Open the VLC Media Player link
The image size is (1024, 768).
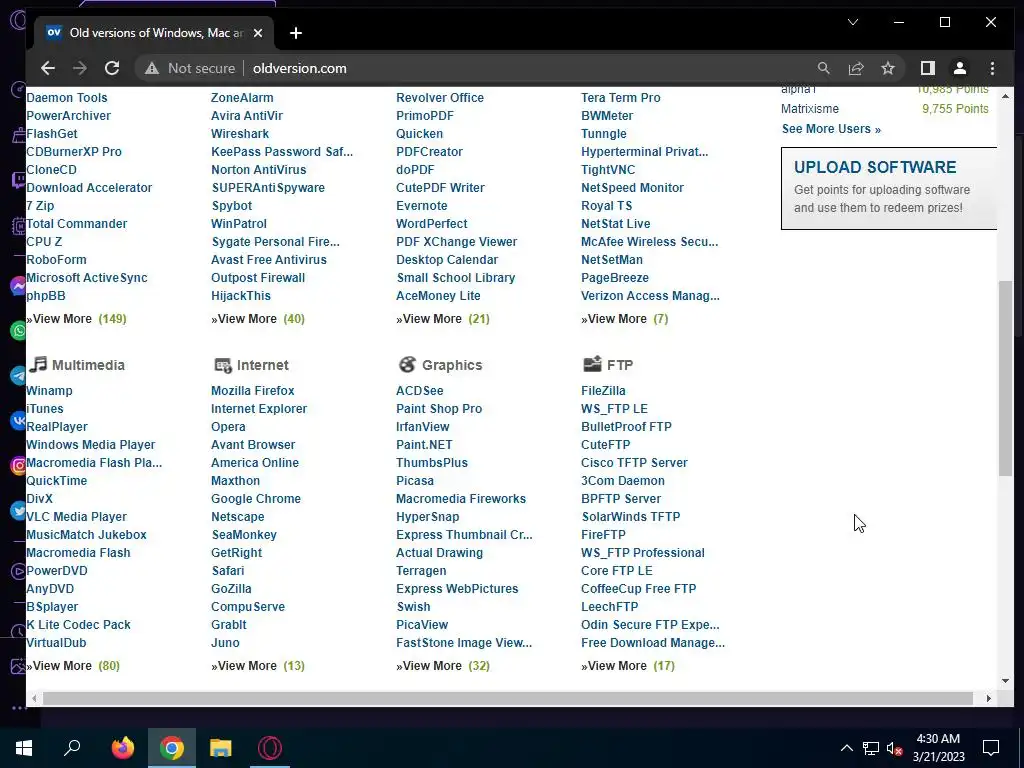76,517
